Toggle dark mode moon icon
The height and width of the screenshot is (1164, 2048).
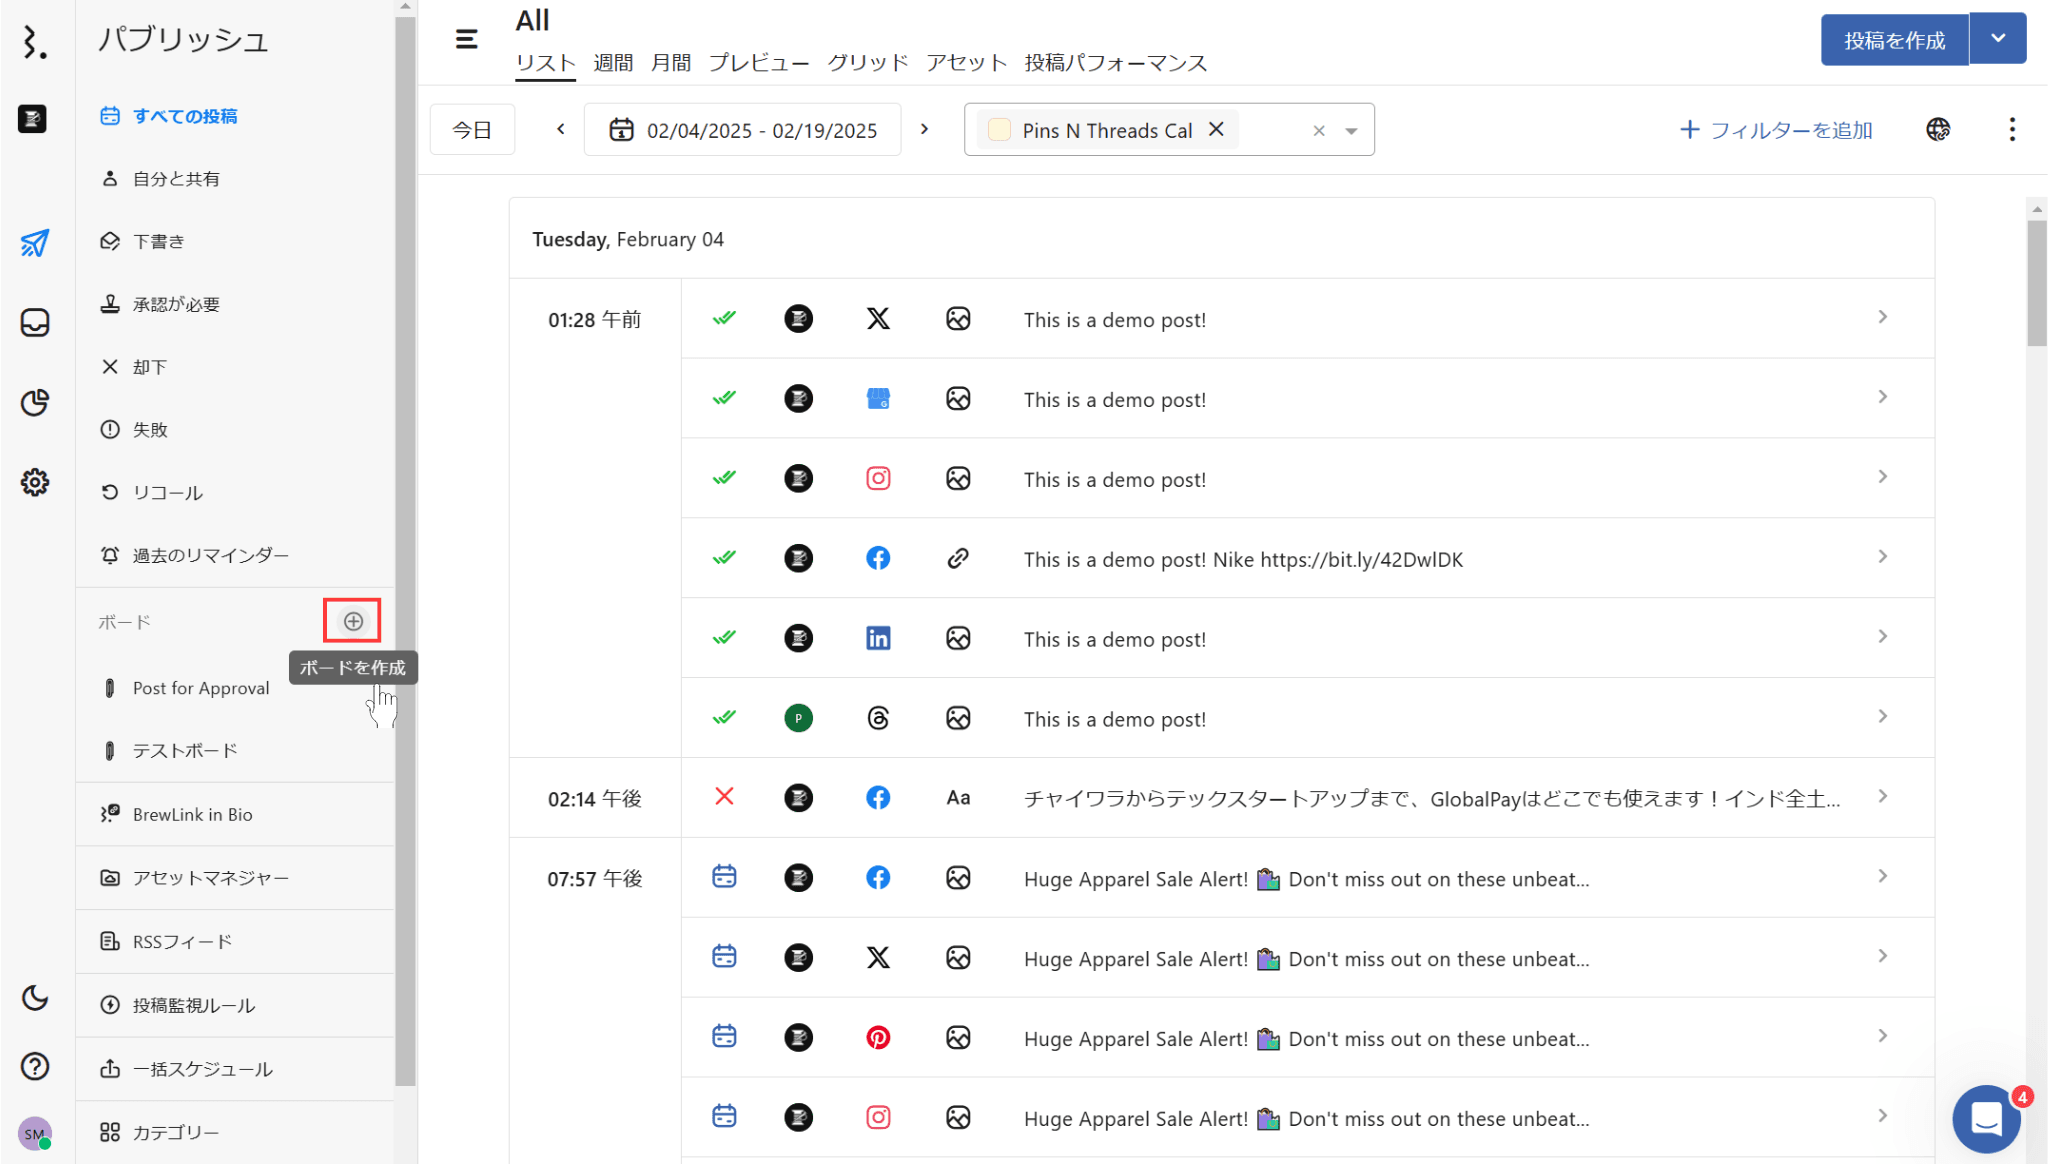click(x=35, y=997)
